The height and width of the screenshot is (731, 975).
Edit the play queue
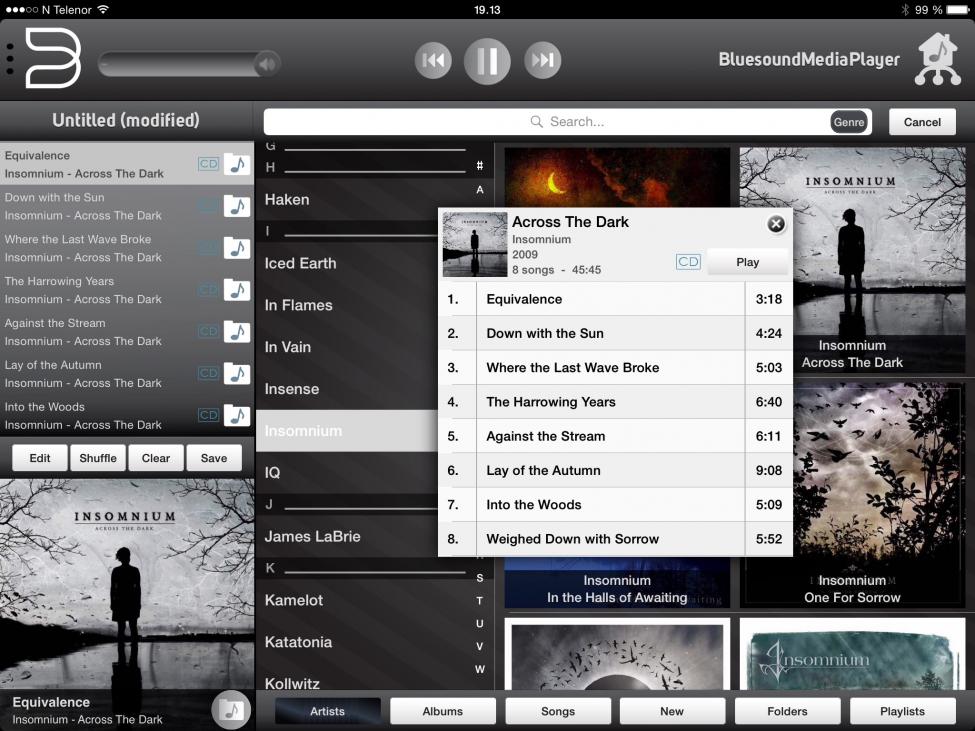coord(40,458)
